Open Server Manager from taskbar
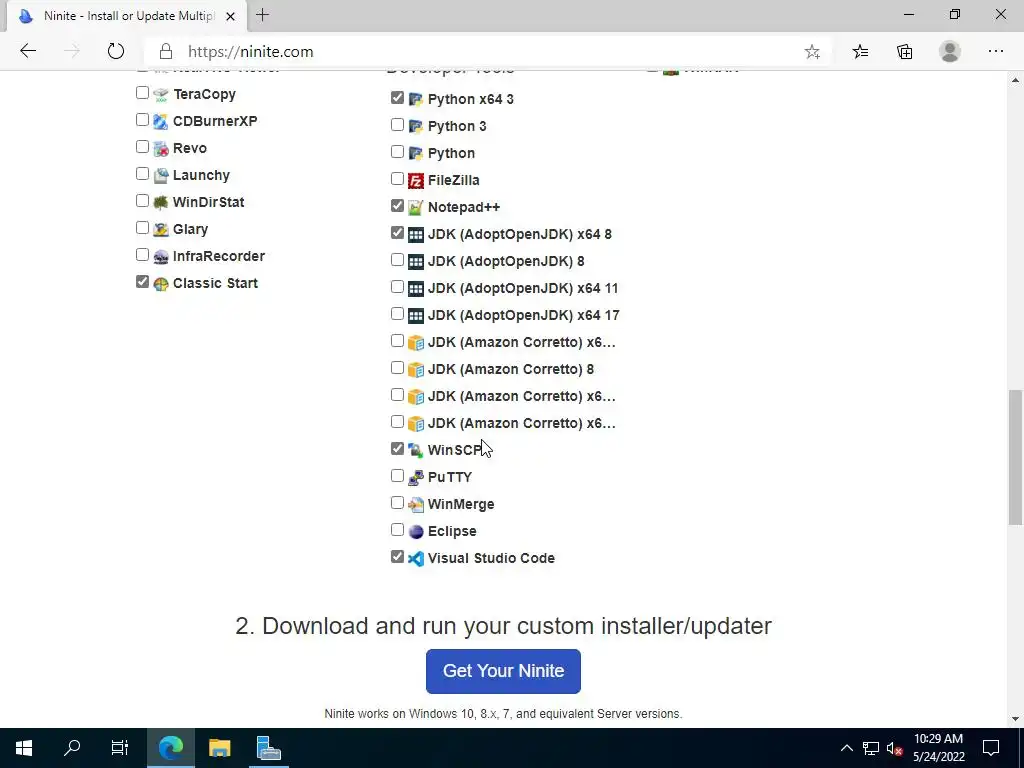 (268, 748)
